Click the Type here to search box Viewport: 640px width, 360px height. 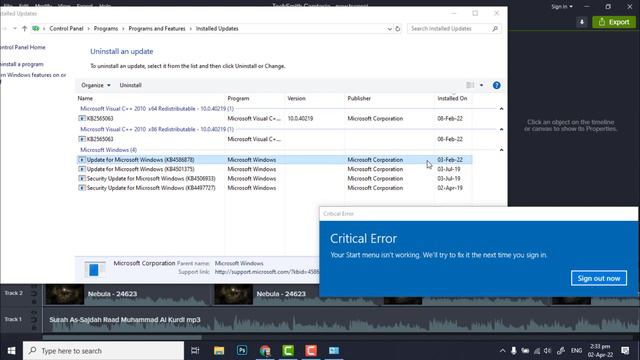pos(103,351)
